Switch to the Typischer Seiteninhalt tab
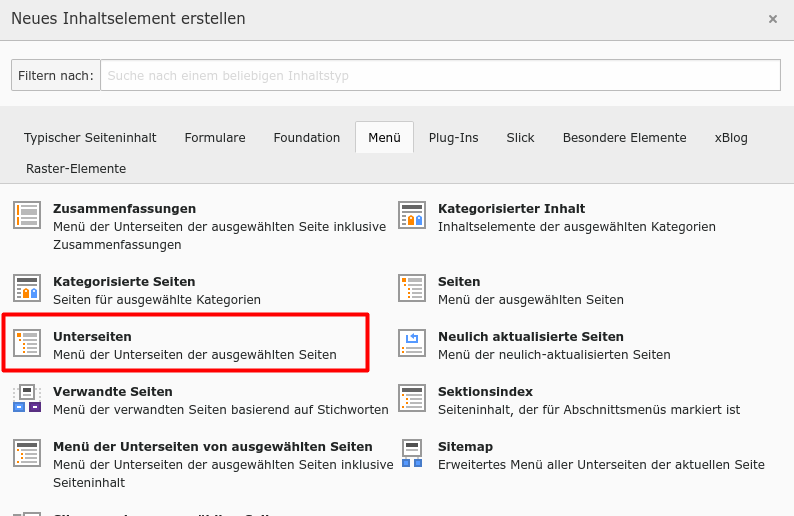Screen dimensions: 794x516 point(90,138)
